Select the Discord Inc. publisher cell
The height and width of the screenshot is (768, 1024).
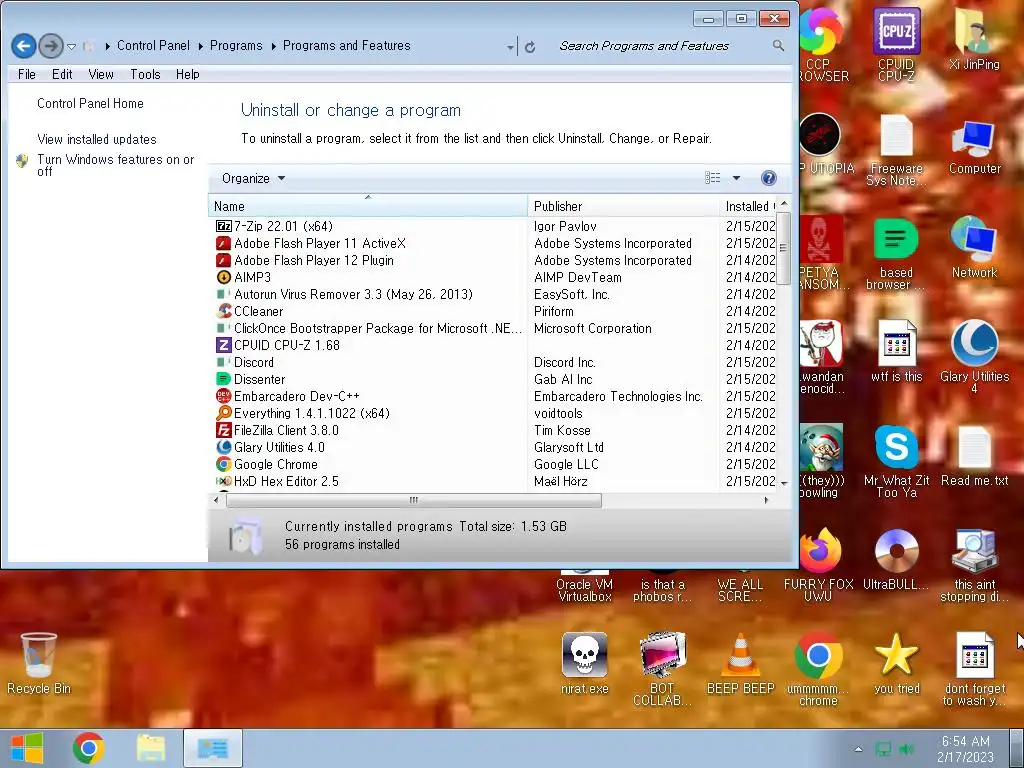tap(564, 362)
